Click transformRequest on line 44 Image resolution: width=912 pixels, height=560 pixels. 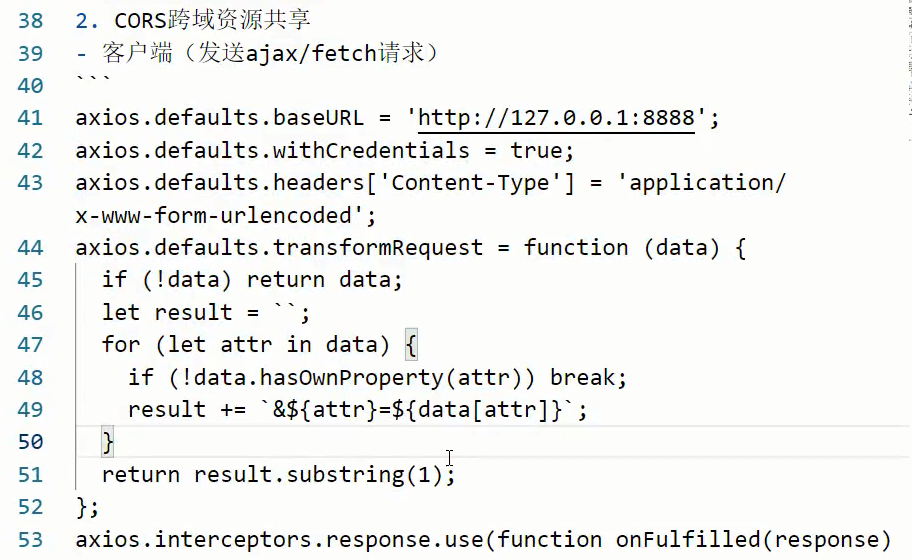[x=378, y=248]
